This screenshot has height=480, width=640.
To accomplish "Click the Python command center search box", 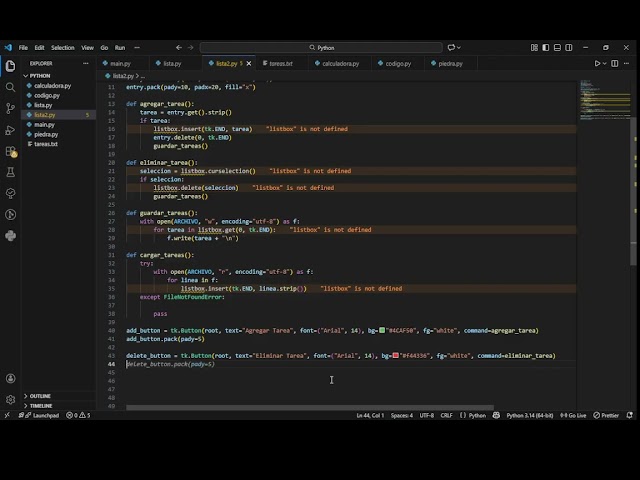I will 321,47.
